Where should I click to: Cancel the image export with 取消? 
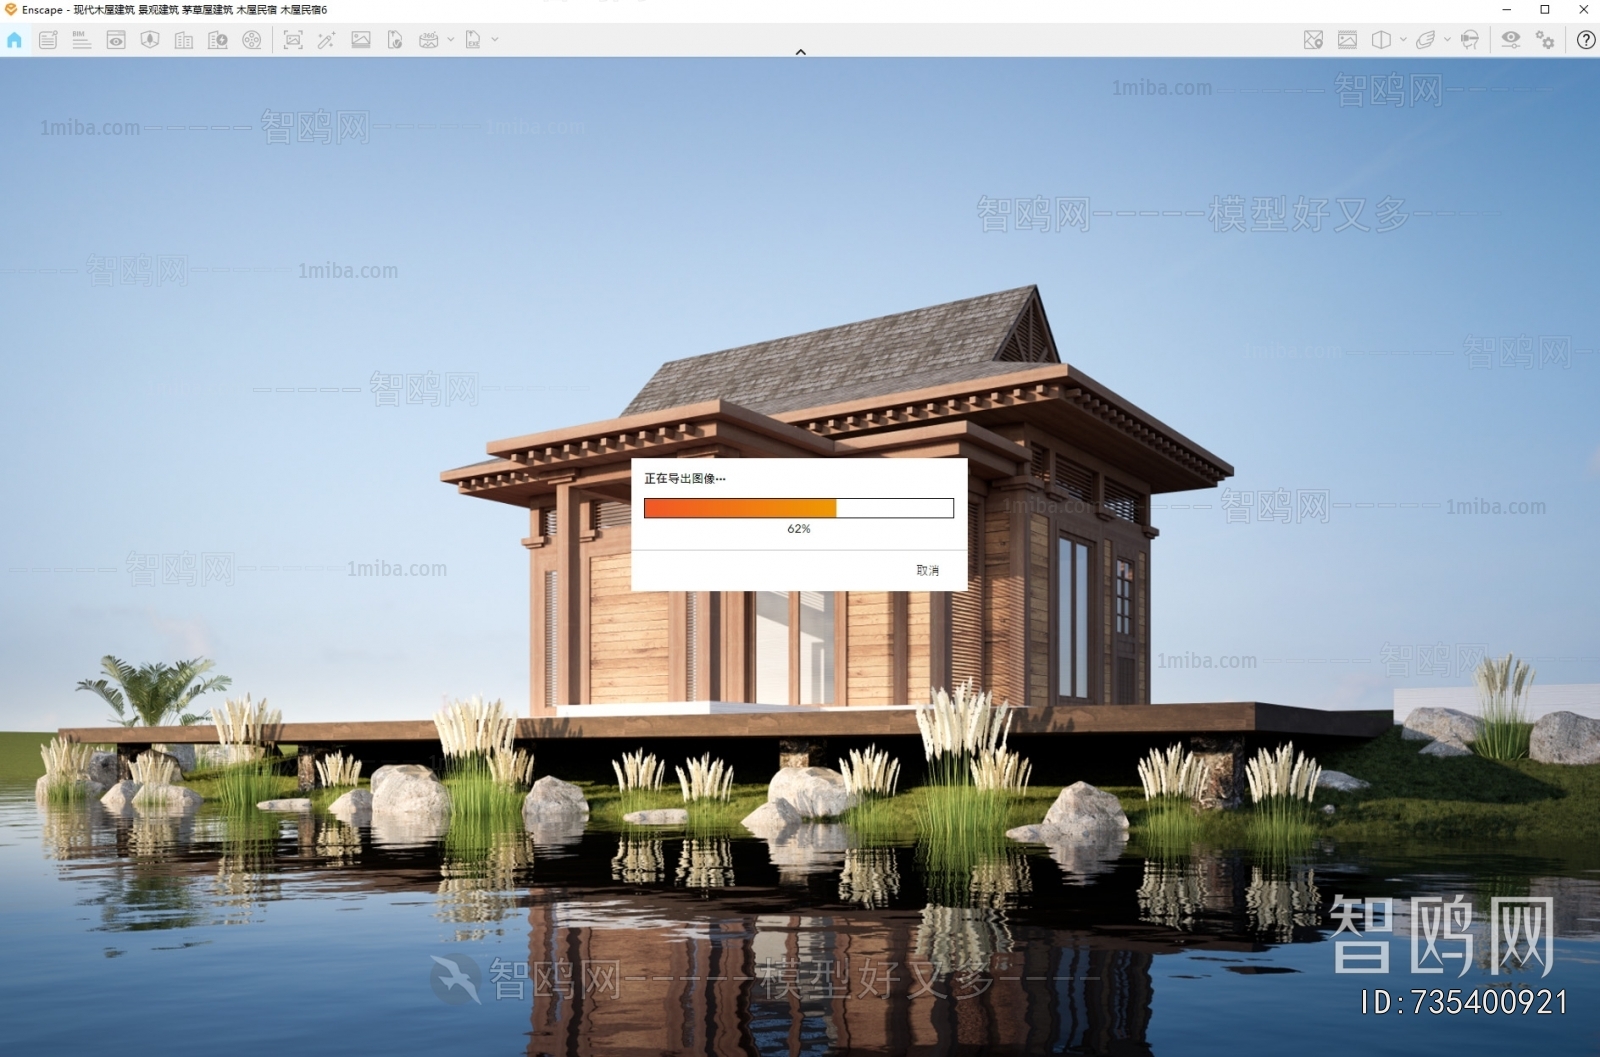tap(926, 569)
